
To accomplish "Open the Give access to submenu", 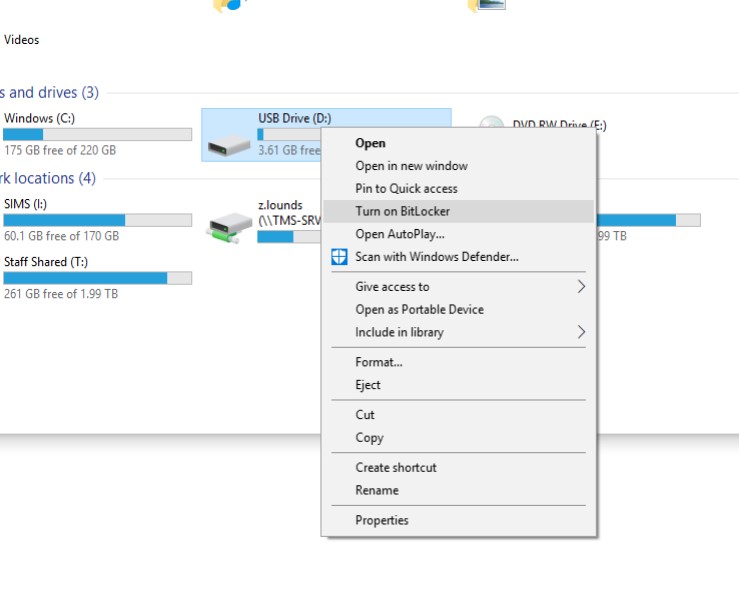I will [x=458, y=287].
